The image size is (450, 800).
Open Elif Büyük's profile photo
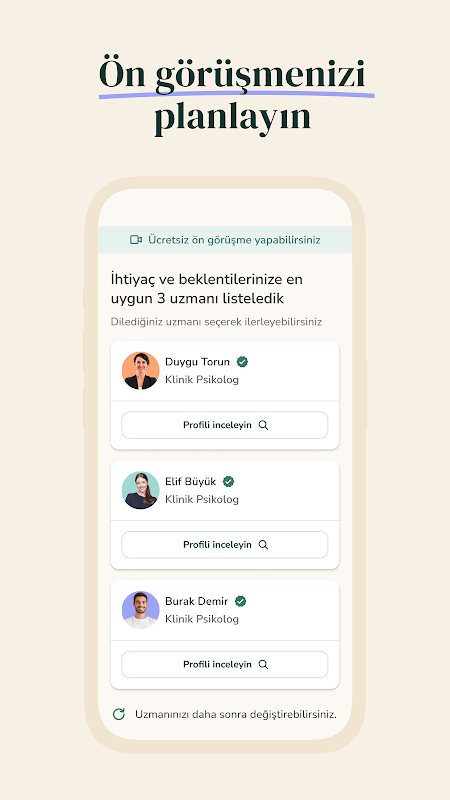tap(141, 490)
